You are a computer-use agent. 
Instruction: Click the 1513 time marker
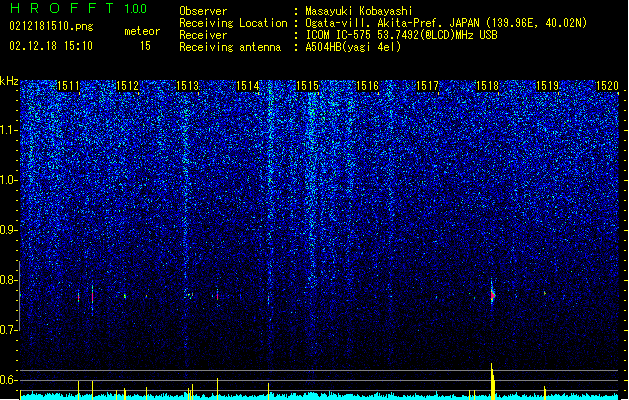(x=188, y=86)
